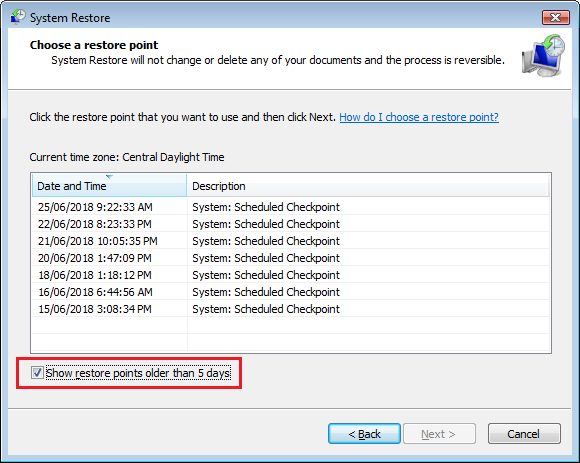Open How do I choose a restore point link

pos(419,117)
